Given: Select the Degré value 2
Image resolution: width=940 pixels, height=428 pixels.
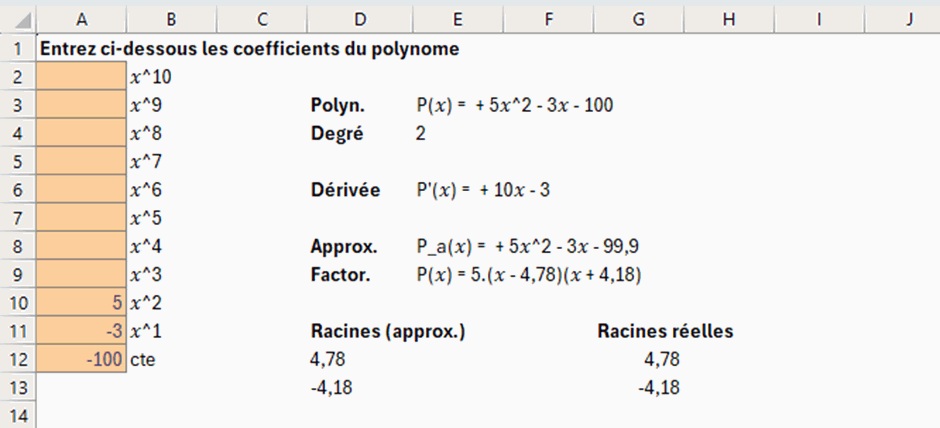Looking at the screenshot, I should coord(420,133).
